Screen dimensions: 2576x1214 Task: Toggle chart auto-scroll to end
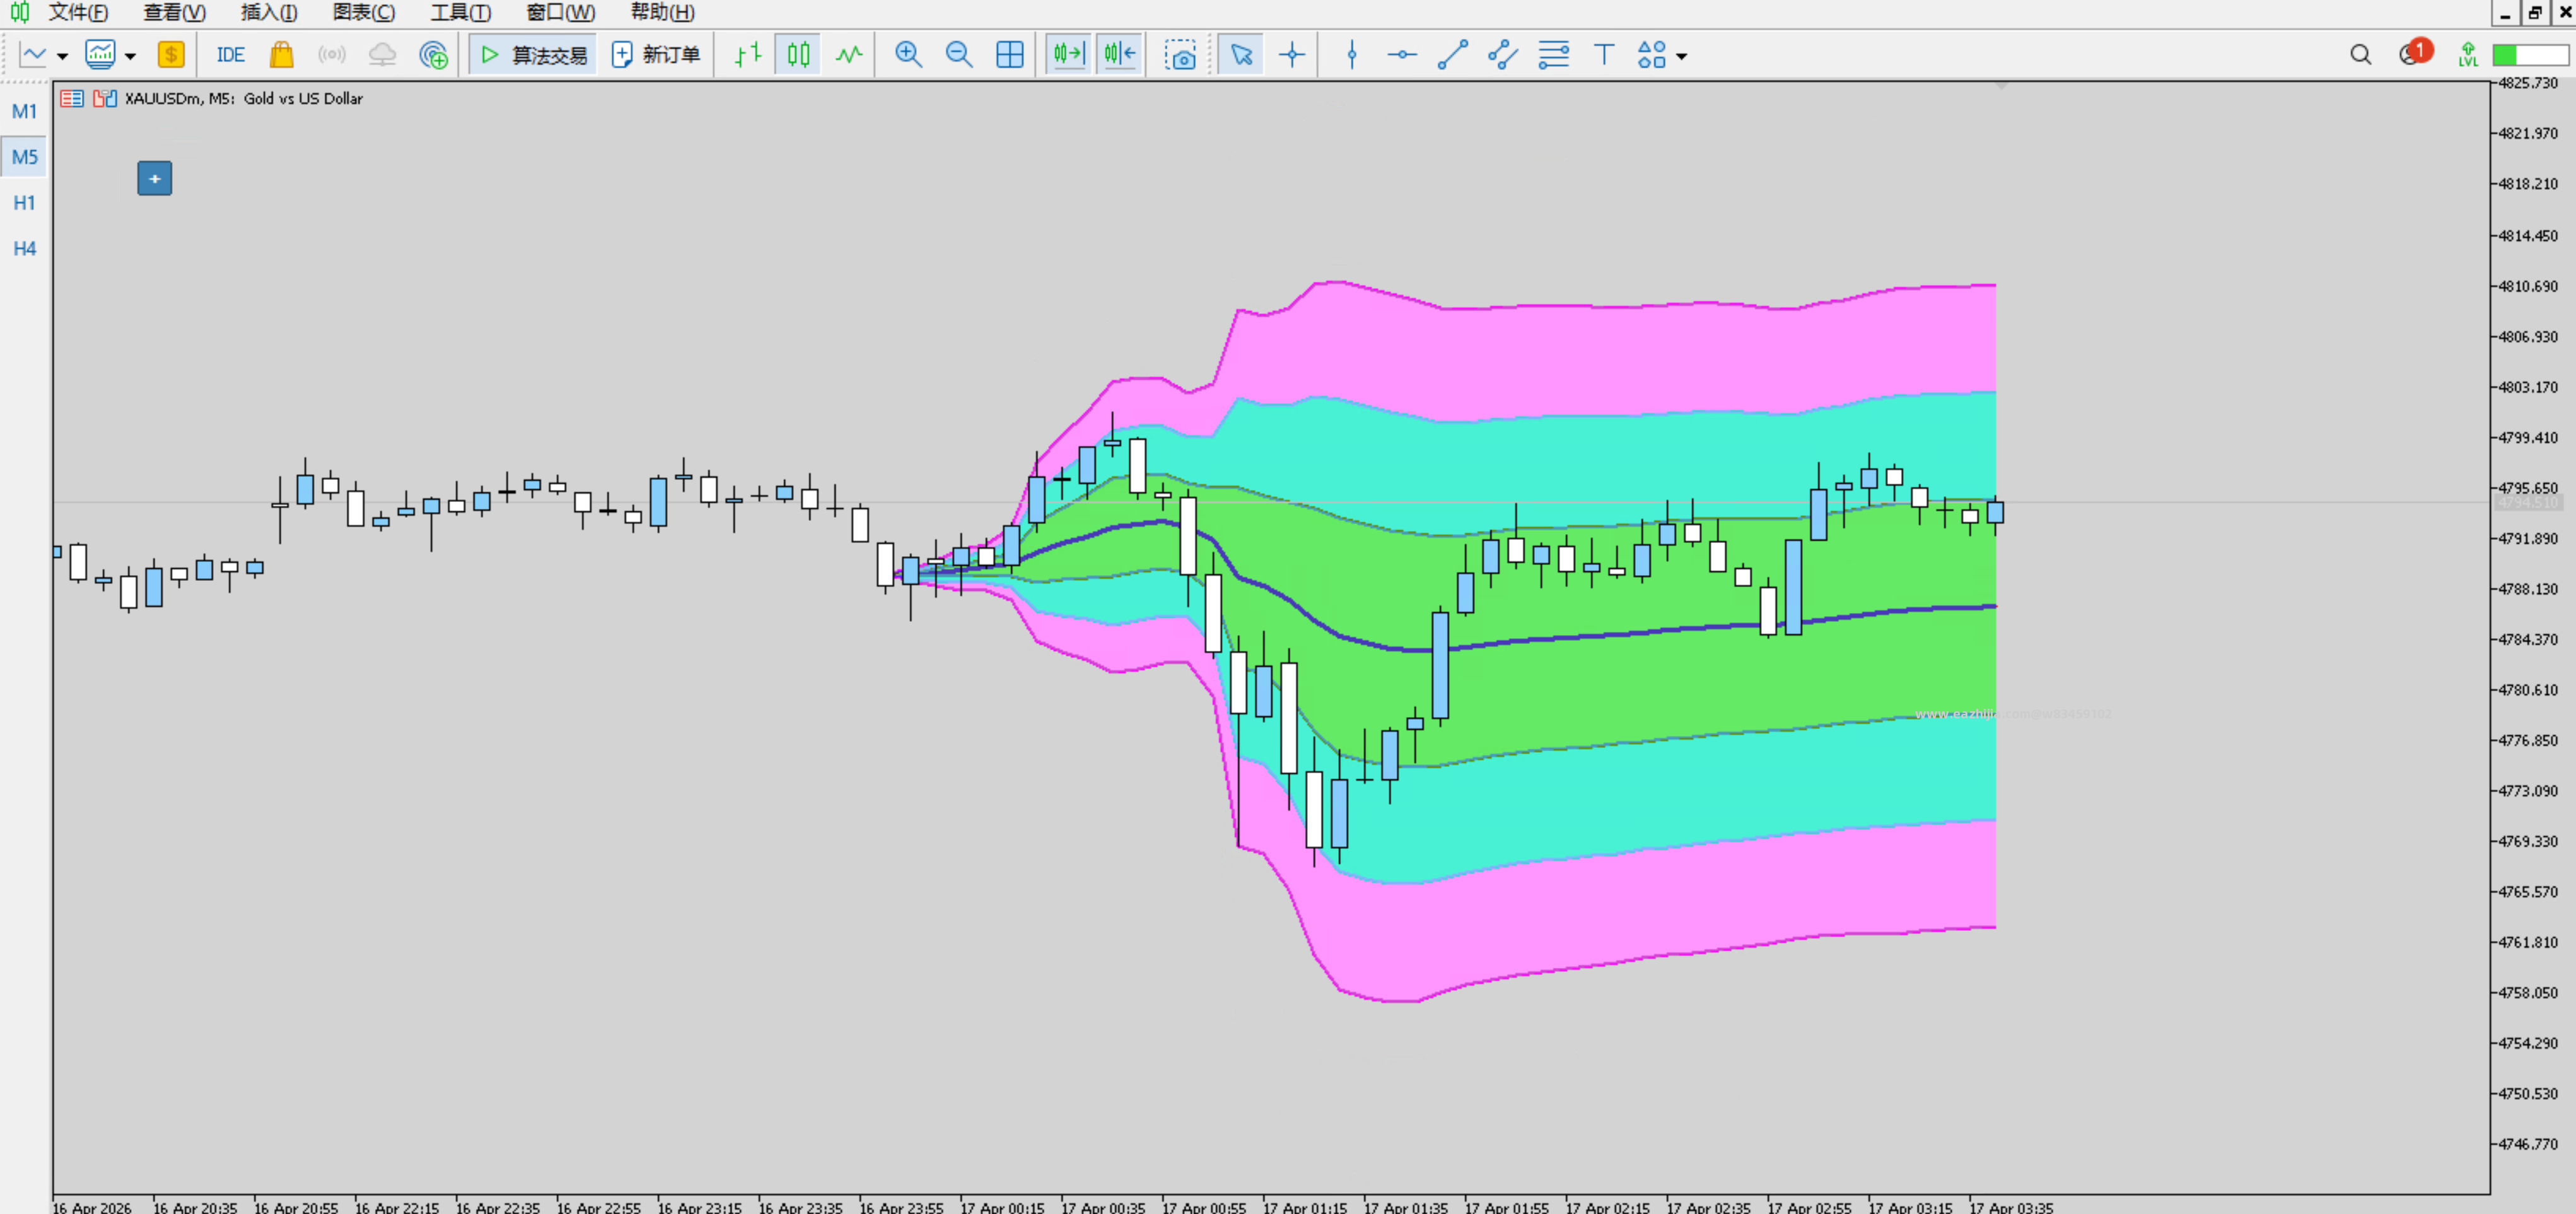point(1068,55)
